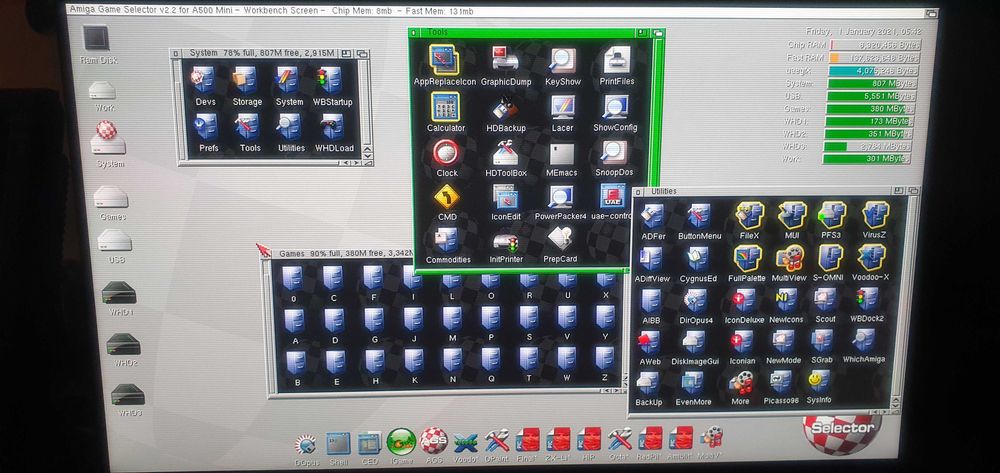The height and width of the screenshot is (473, 1000).
Task: Launch GraphicDump in Tools window
Action: click(505, 60)
